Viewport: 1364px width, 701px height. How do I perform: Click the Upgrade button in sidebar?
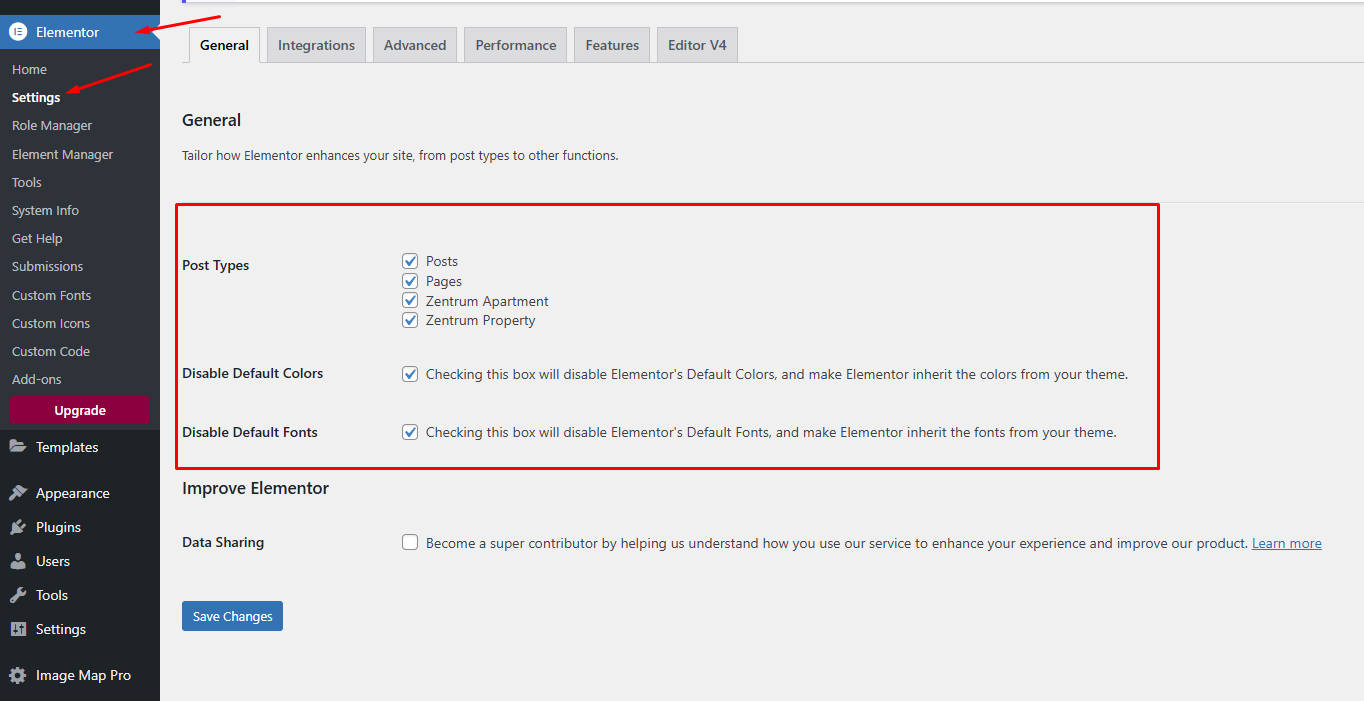[x=80, y=410]
